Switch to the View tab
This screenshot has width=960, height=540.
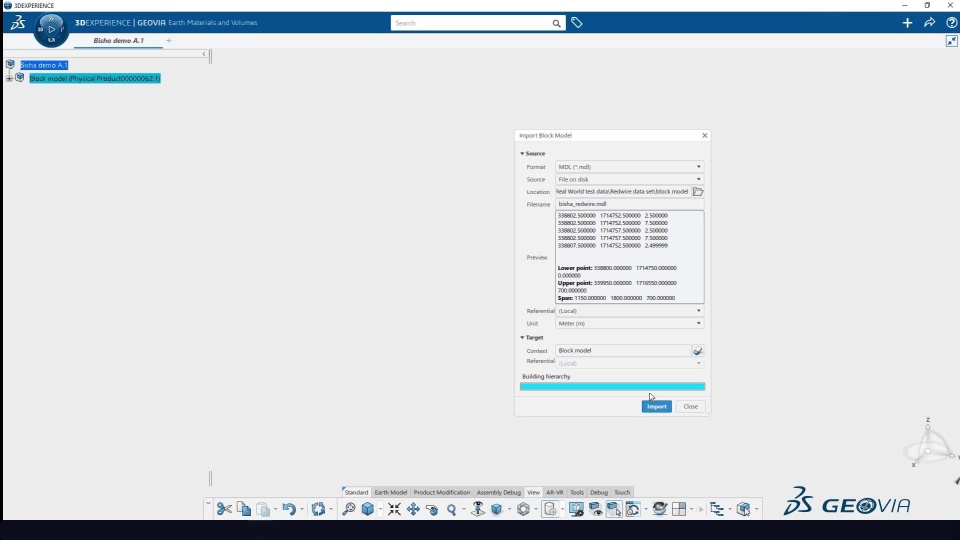coord(533,492)
